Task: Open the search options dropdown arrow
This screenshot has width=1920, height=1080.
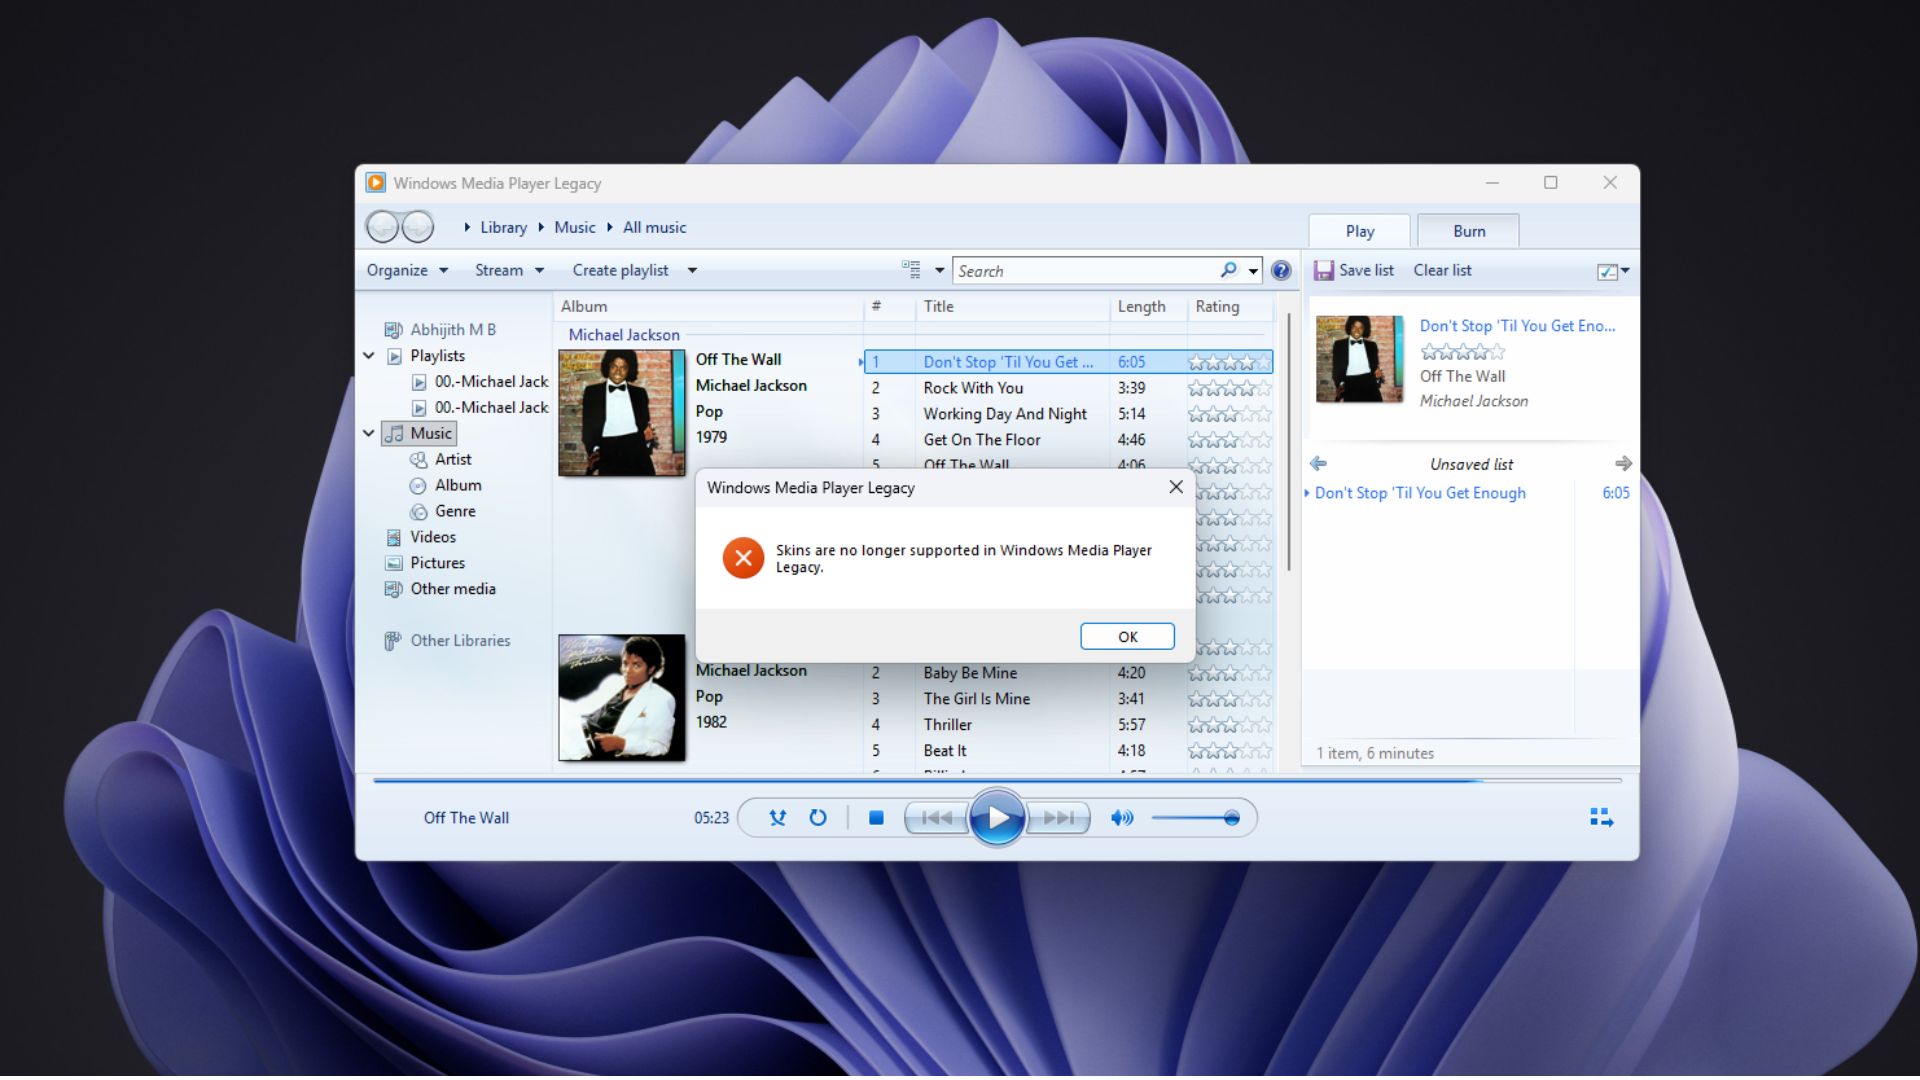Action: tap(1253, 271)
